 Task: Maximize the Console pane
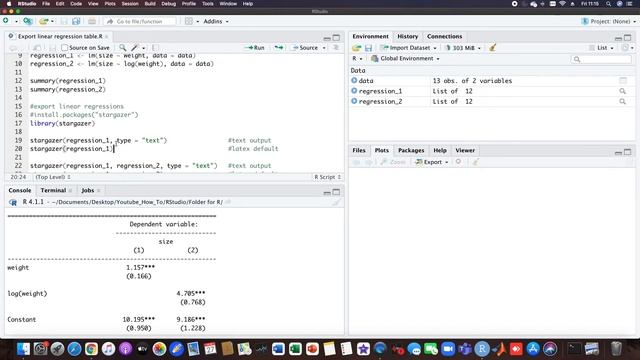[336, 192]
